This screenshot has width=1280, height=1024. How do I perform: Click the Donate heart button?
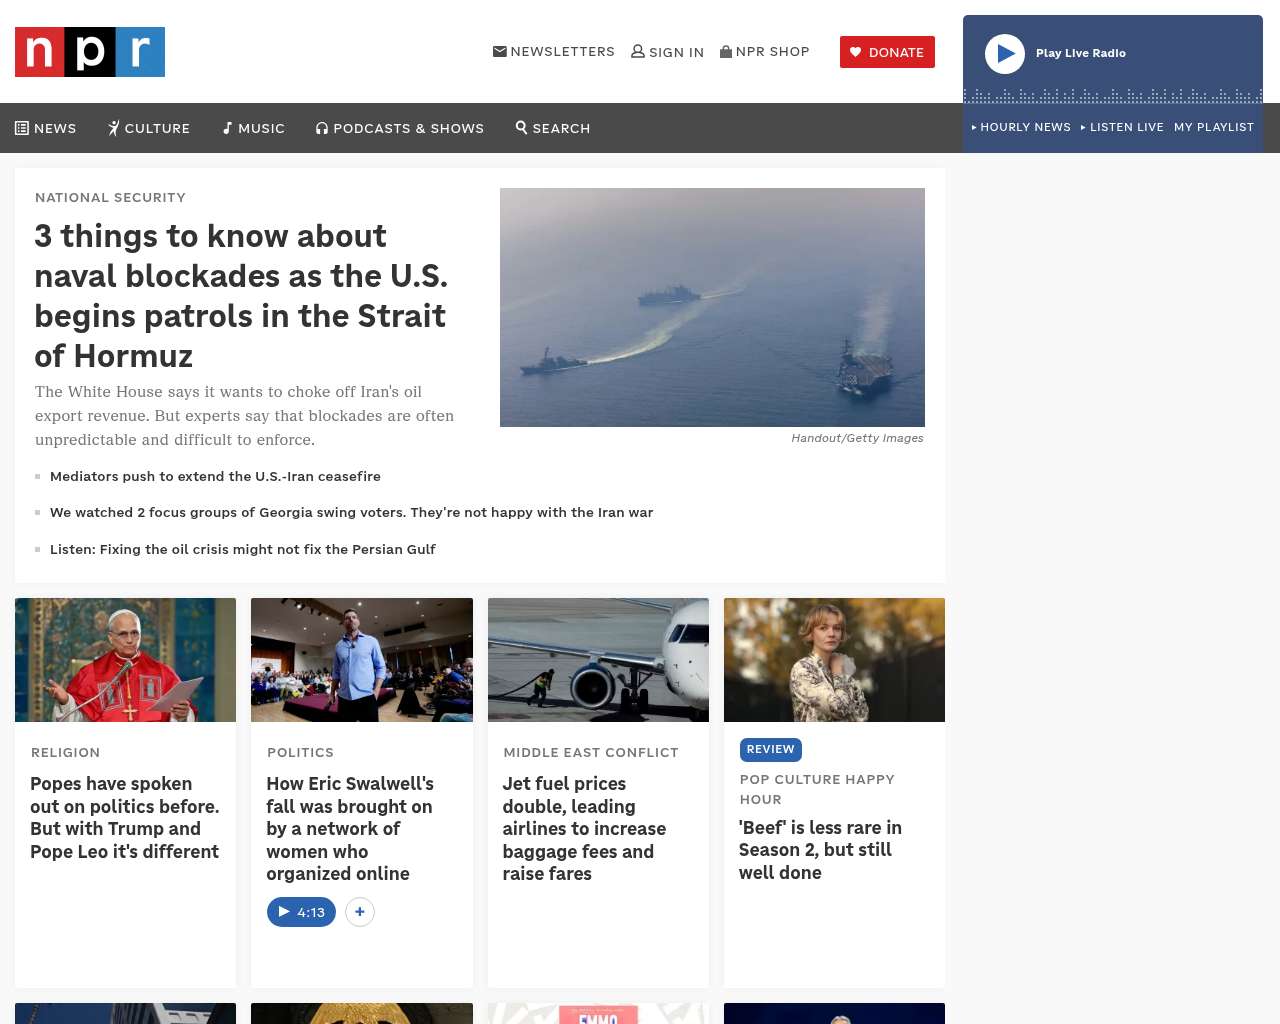pos(887,52)
